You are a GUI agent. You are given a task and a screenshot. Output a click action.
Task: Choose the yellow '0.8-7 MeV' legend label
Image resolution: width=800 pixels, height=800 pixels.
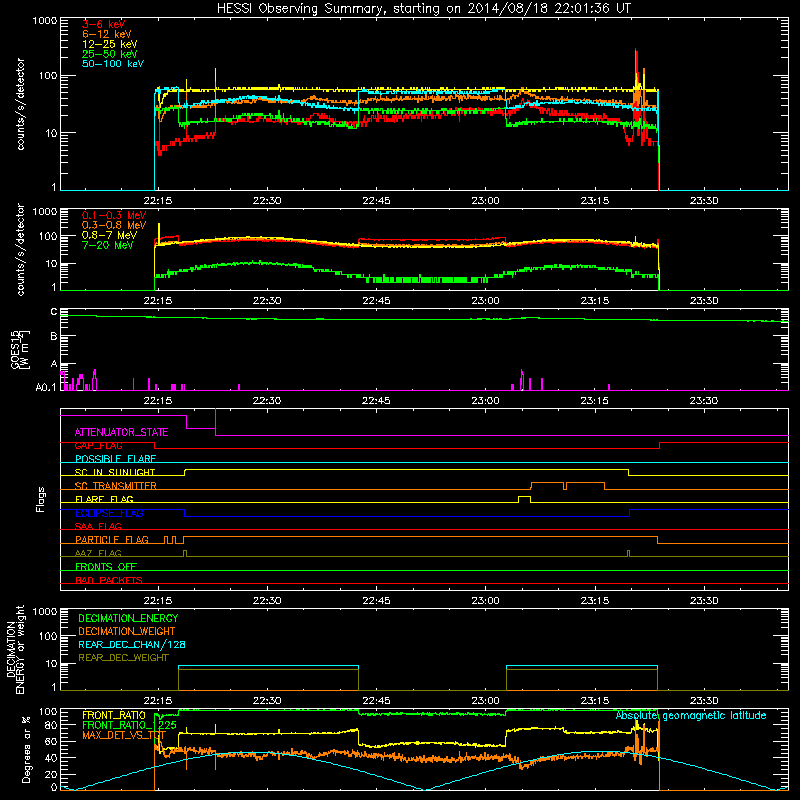coord(110,235)
